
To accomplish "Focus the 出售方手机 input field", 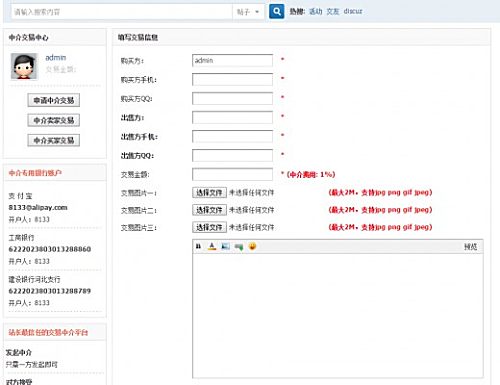I will click(x=232, y=136).
